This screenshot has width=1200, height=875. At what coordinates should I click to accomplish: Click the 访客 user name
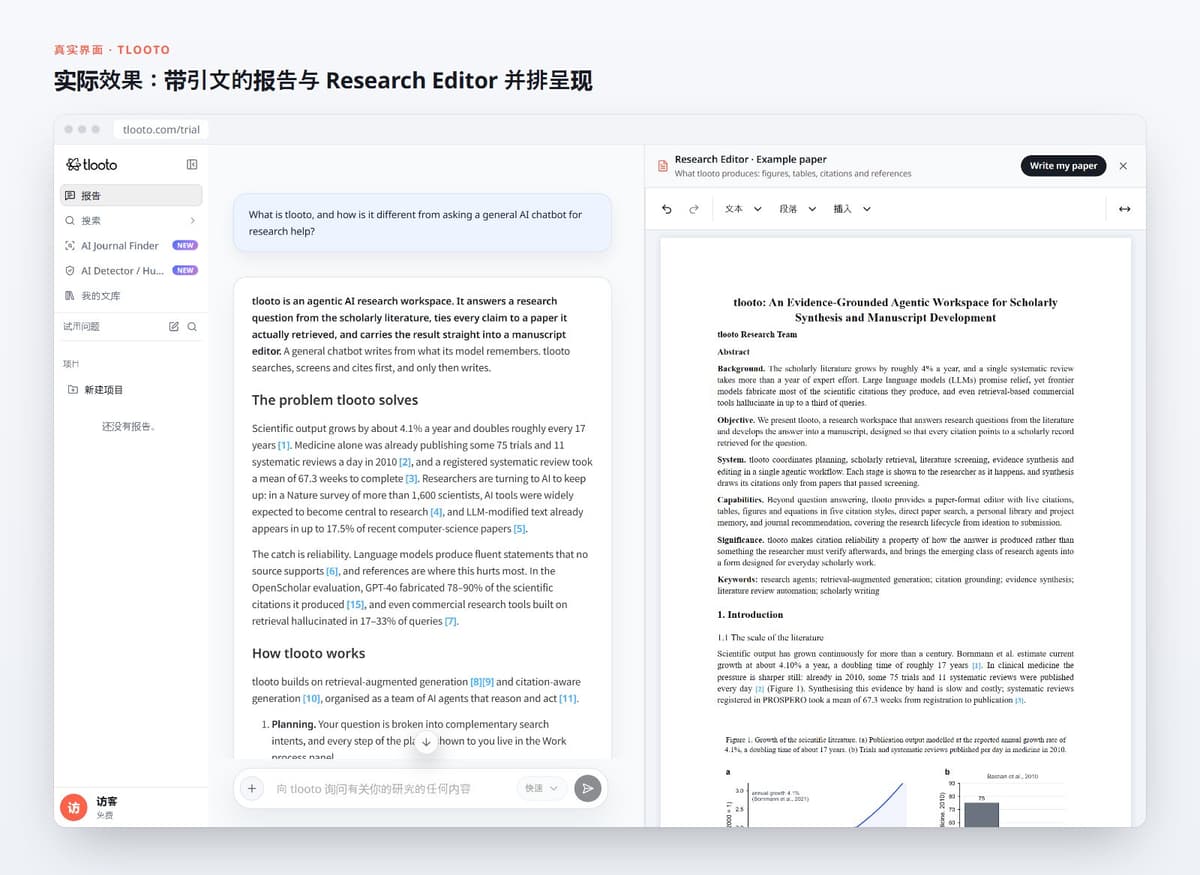[107, 801]
